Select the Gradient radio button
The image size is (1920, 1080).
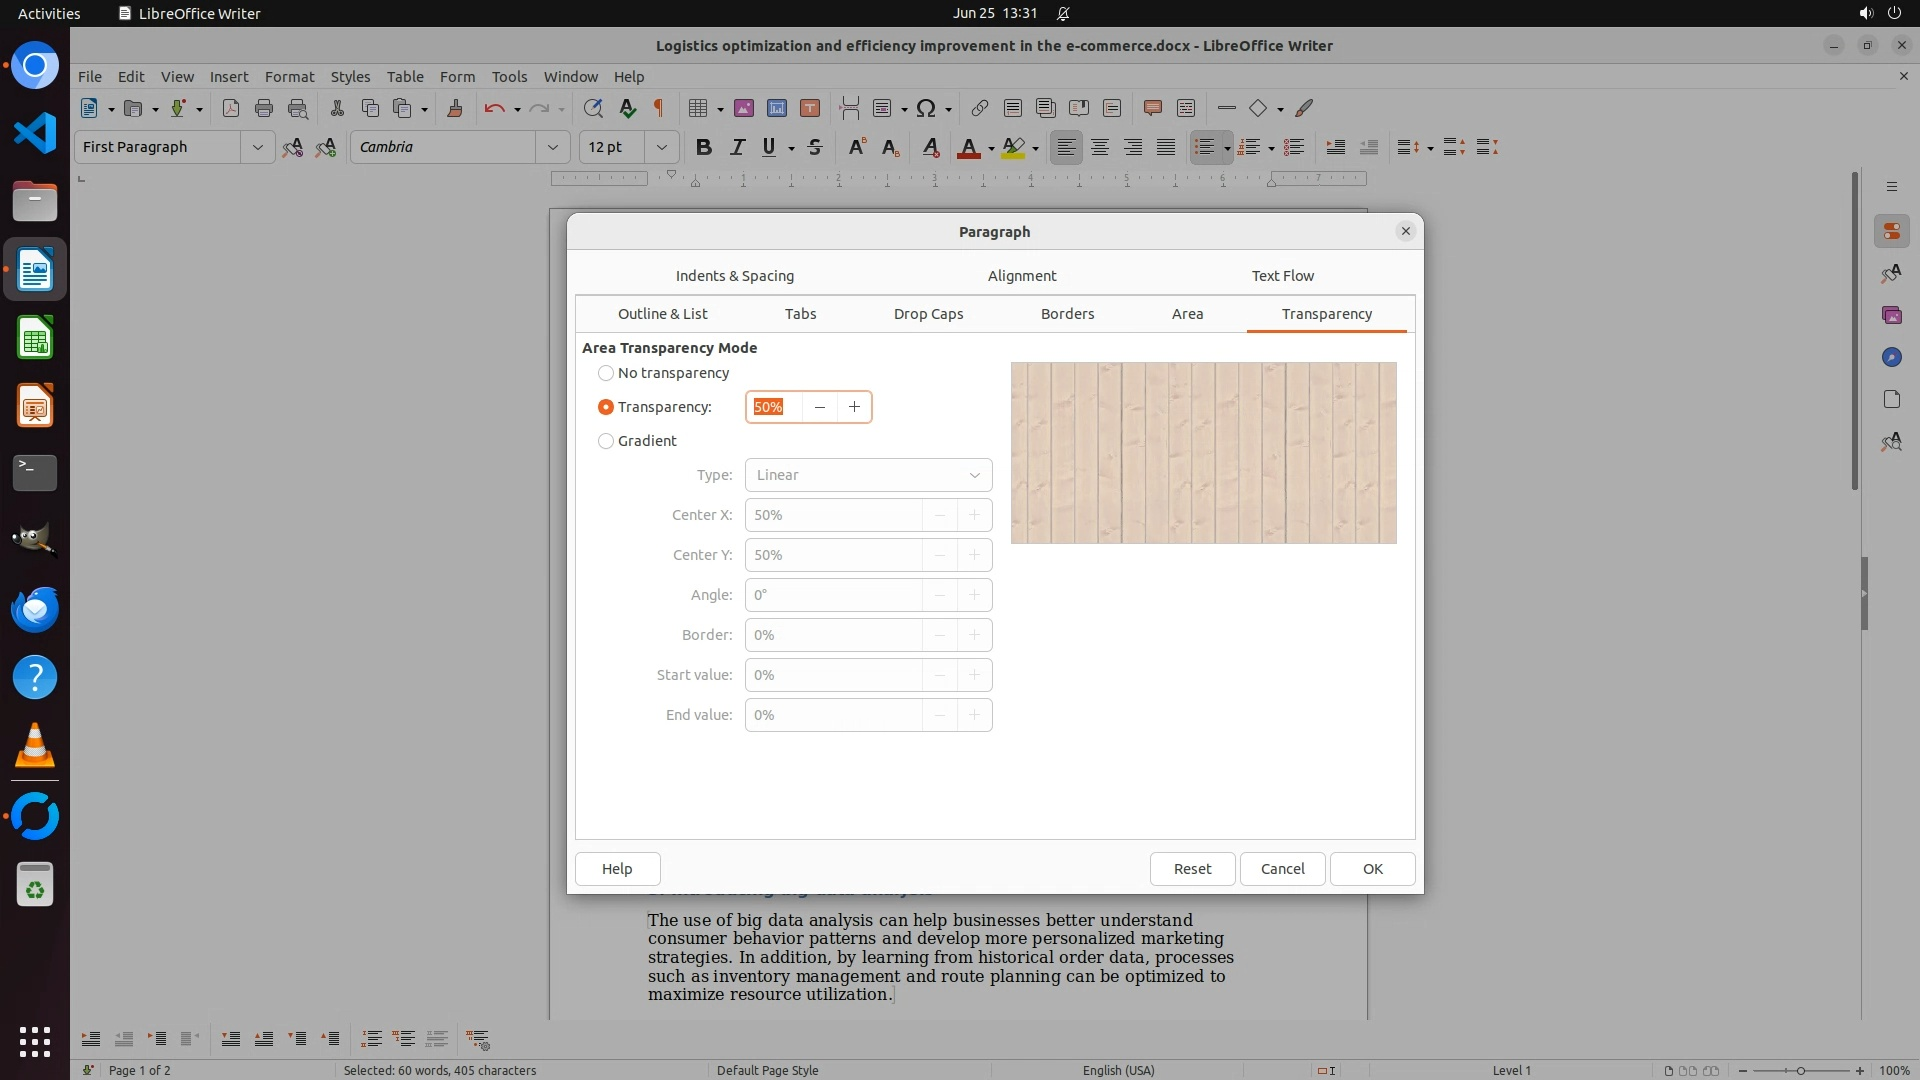pyautogui.click(x=606, y=441)
